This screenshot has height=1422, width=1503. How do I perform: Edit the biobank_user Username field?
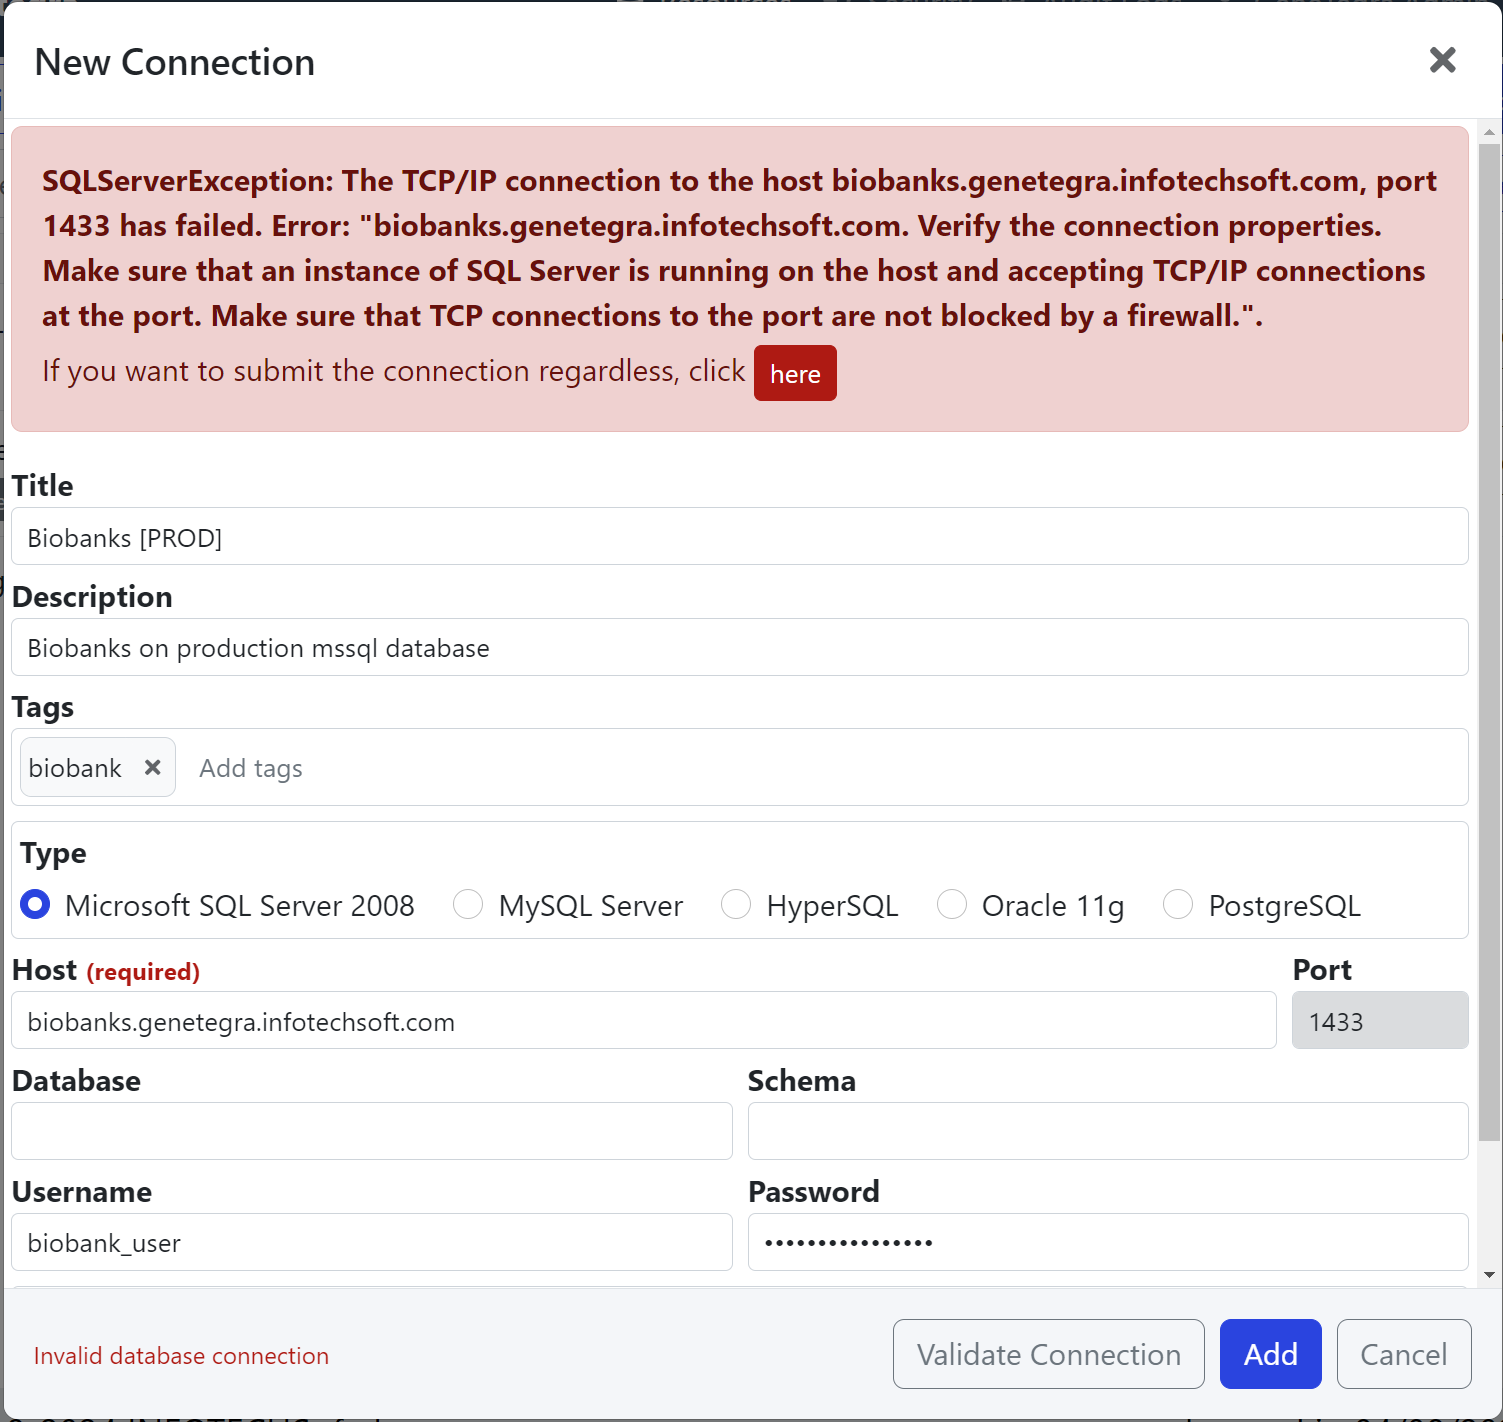pyautogui.click(x=371, y=1242)
